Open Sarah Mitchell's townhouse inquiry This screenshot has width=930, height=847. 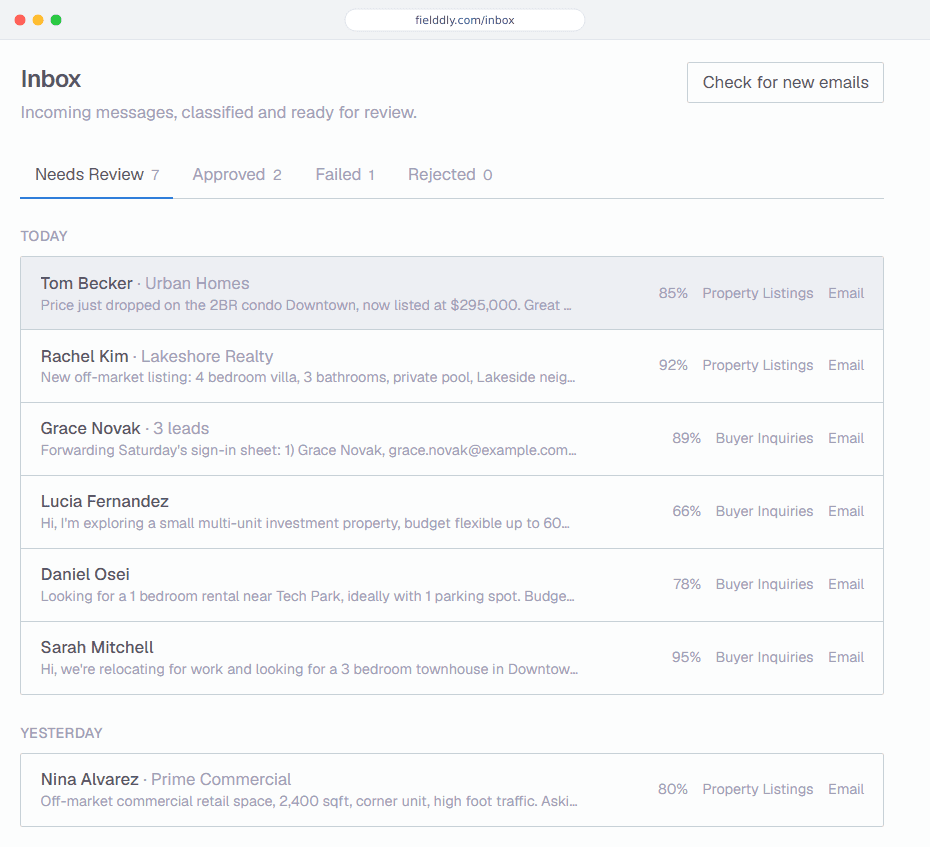click(x=452, y=658)
